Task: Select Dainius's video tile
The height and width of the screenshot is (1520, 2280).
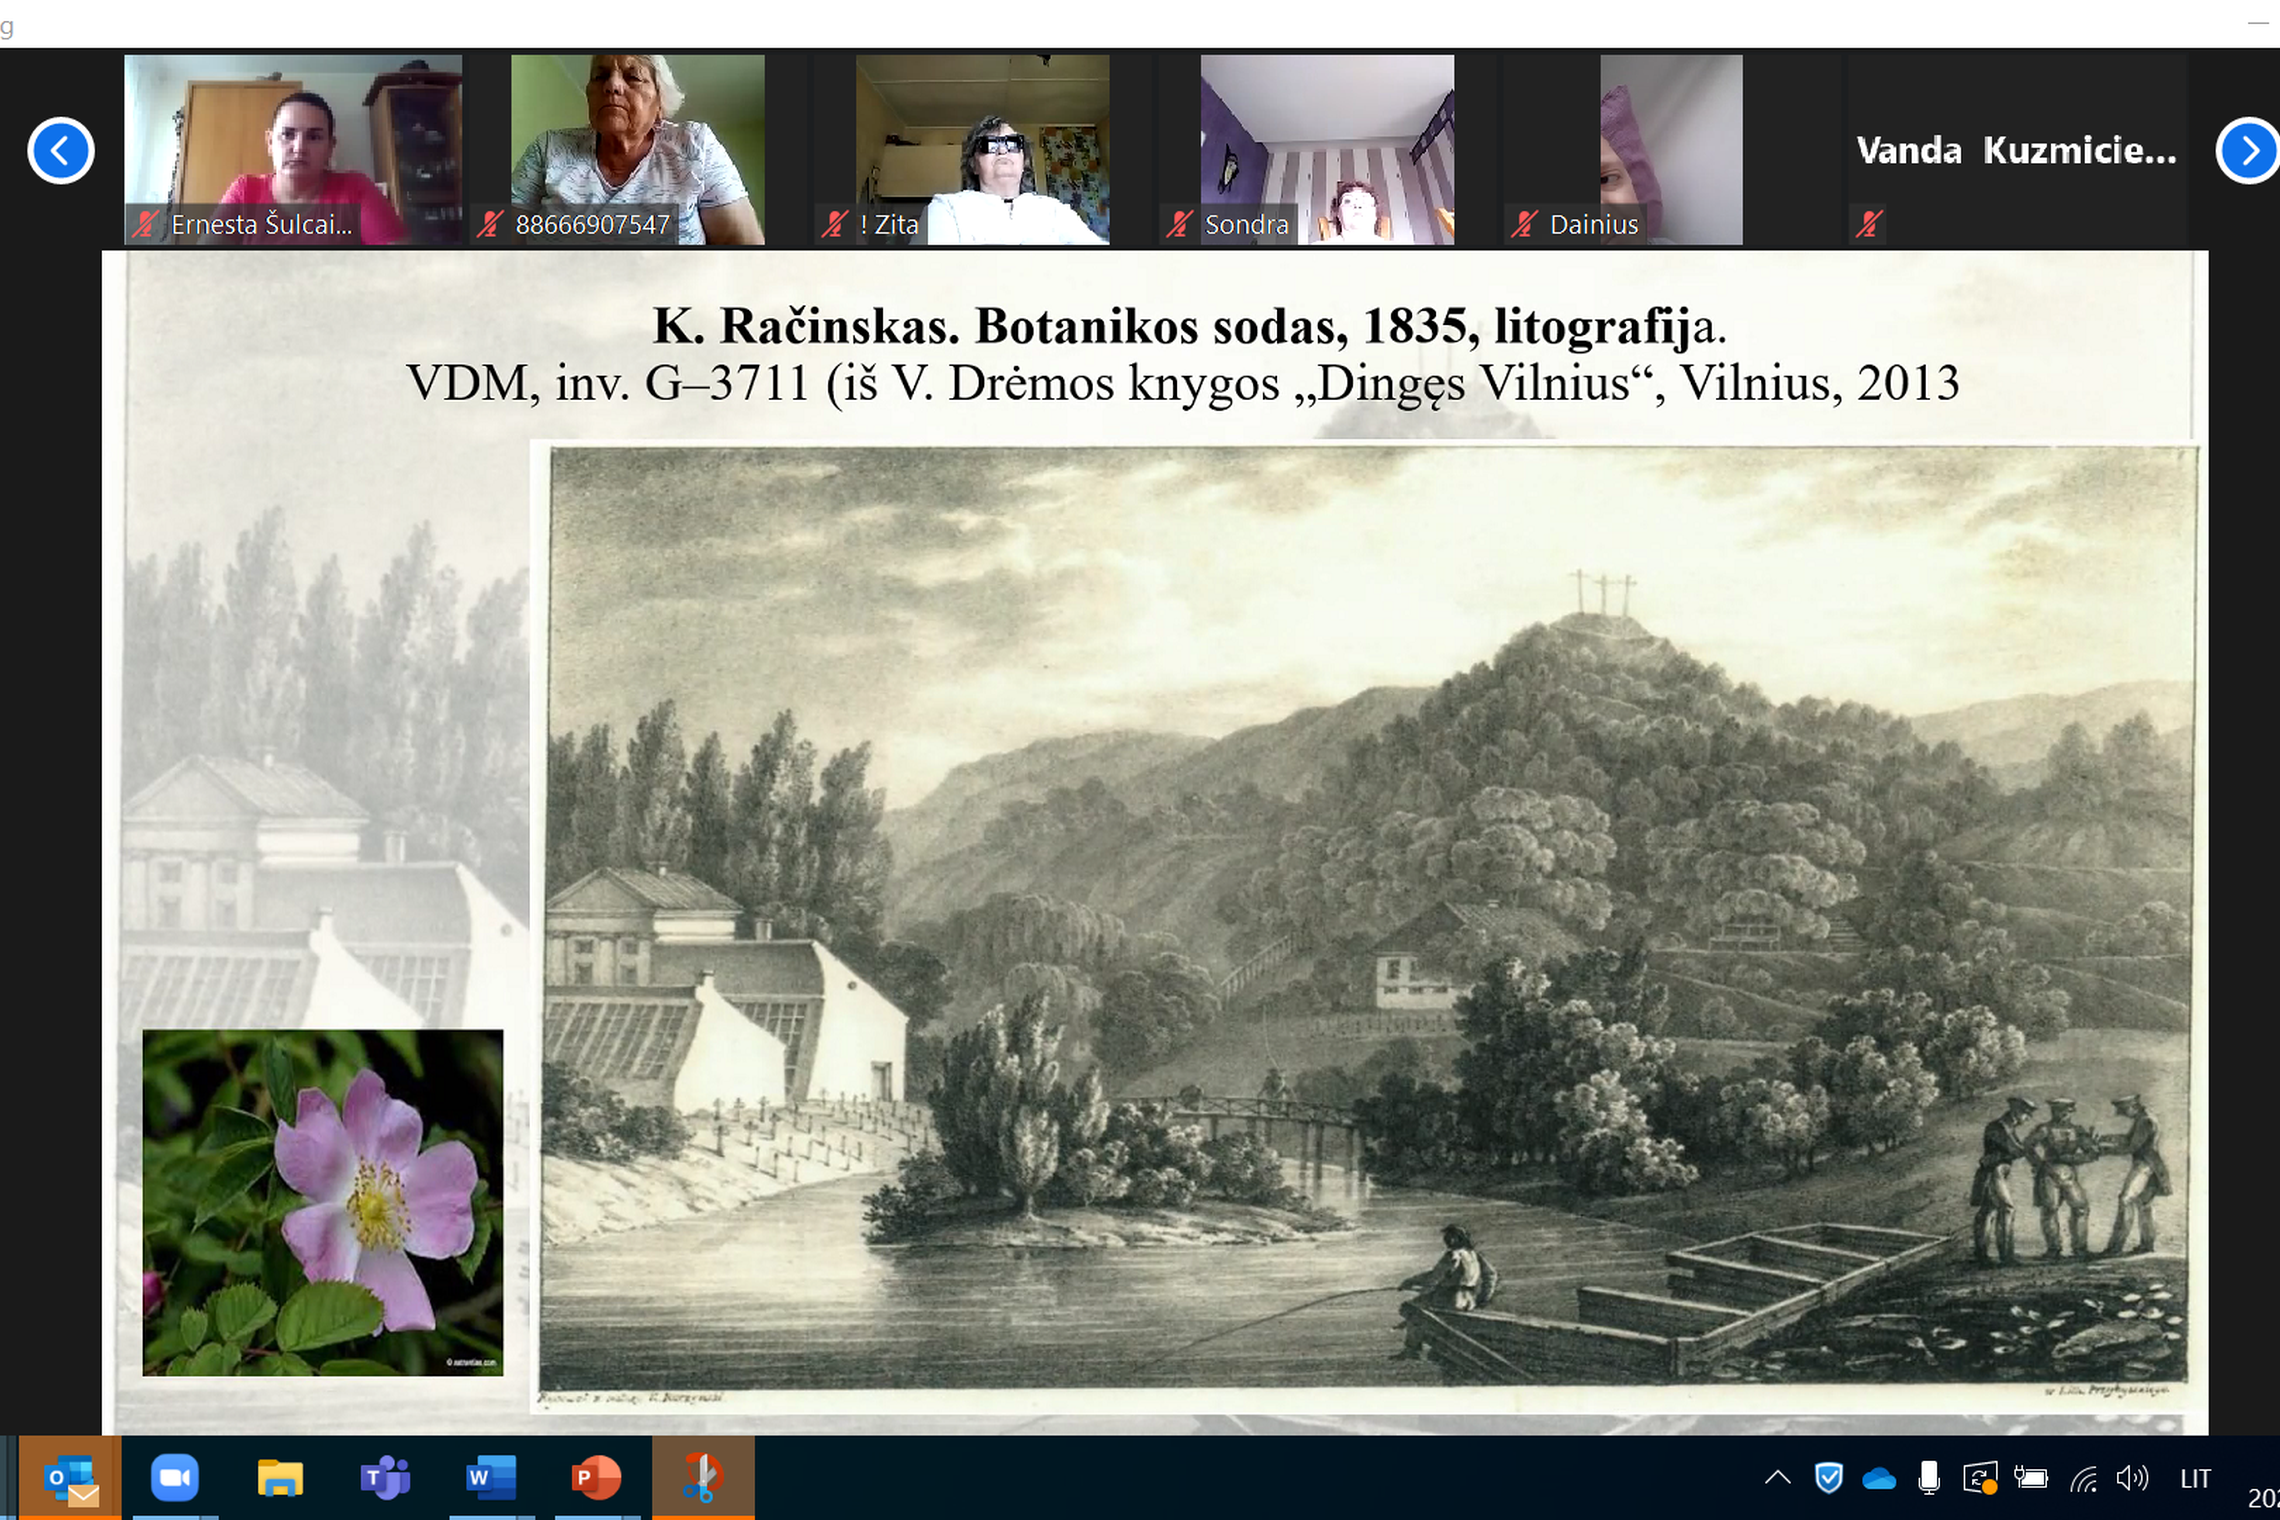Action: (1671, 150)
